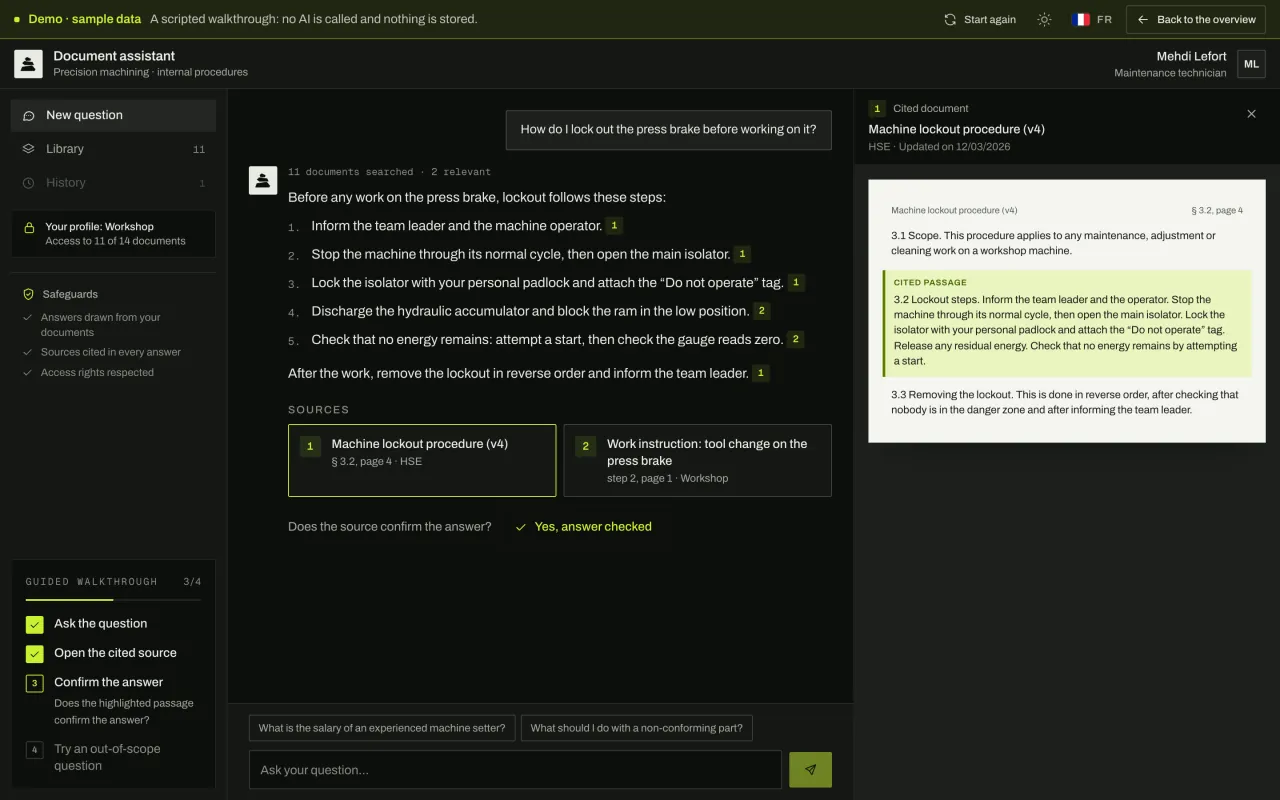
Task: Click 'Yes, answer checked' confirmation
Action: [583, 526]
